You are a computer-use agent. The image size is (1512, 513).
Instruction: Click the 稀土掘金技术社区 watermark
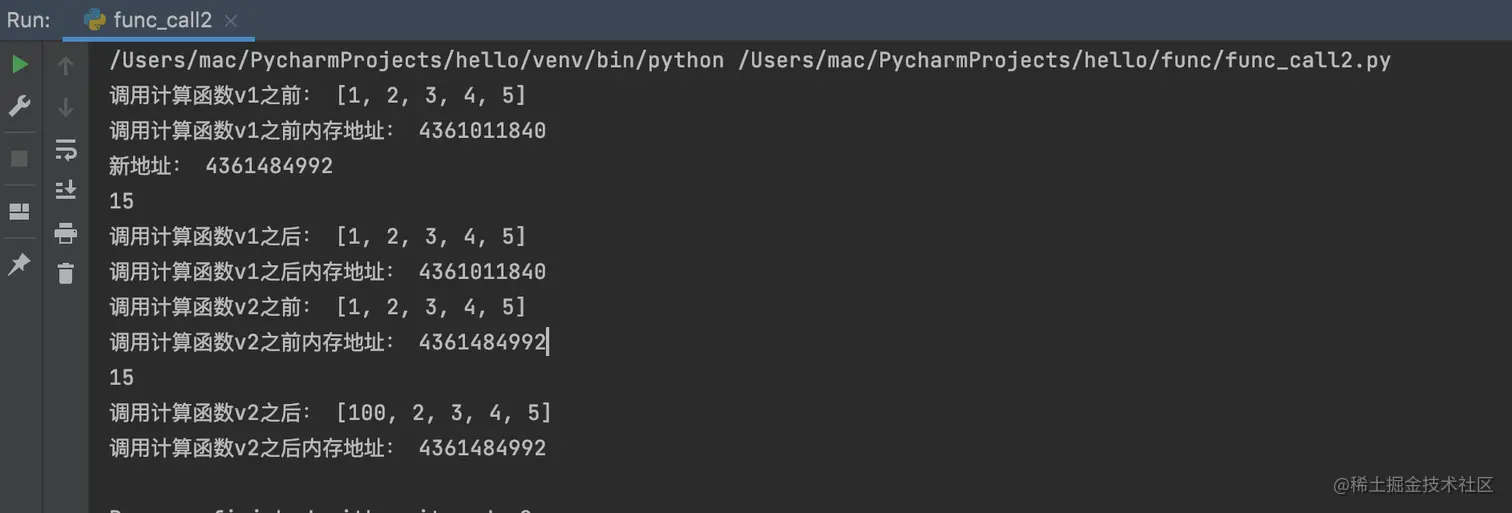(x=1413, y=484)
